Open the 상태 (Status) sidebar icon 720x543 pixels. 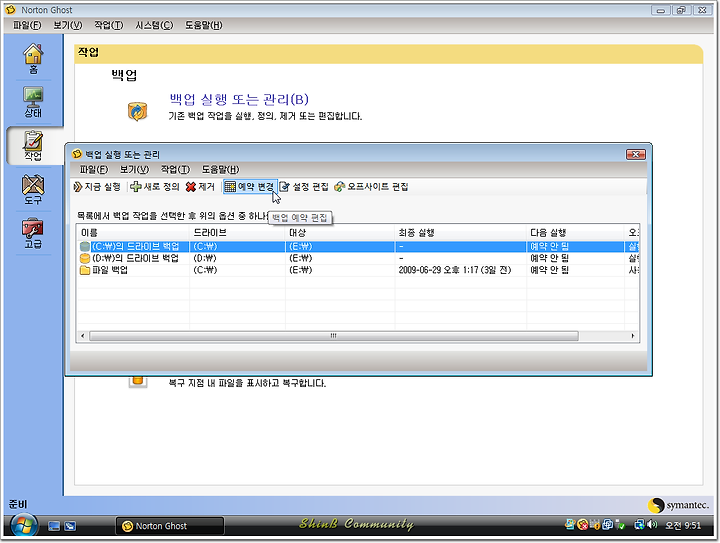click(x=33, y=101)
